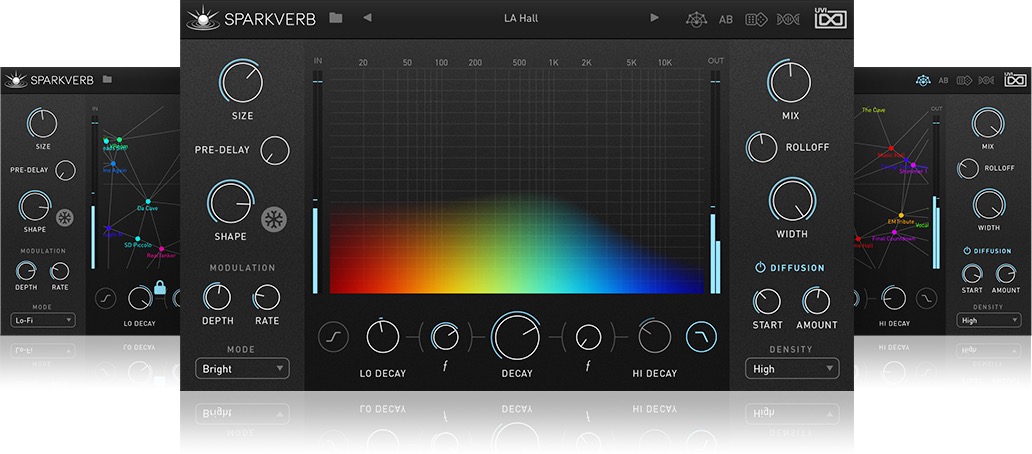
Task: Click the modulation Rate knob in center window
Action: click(267, 297)
